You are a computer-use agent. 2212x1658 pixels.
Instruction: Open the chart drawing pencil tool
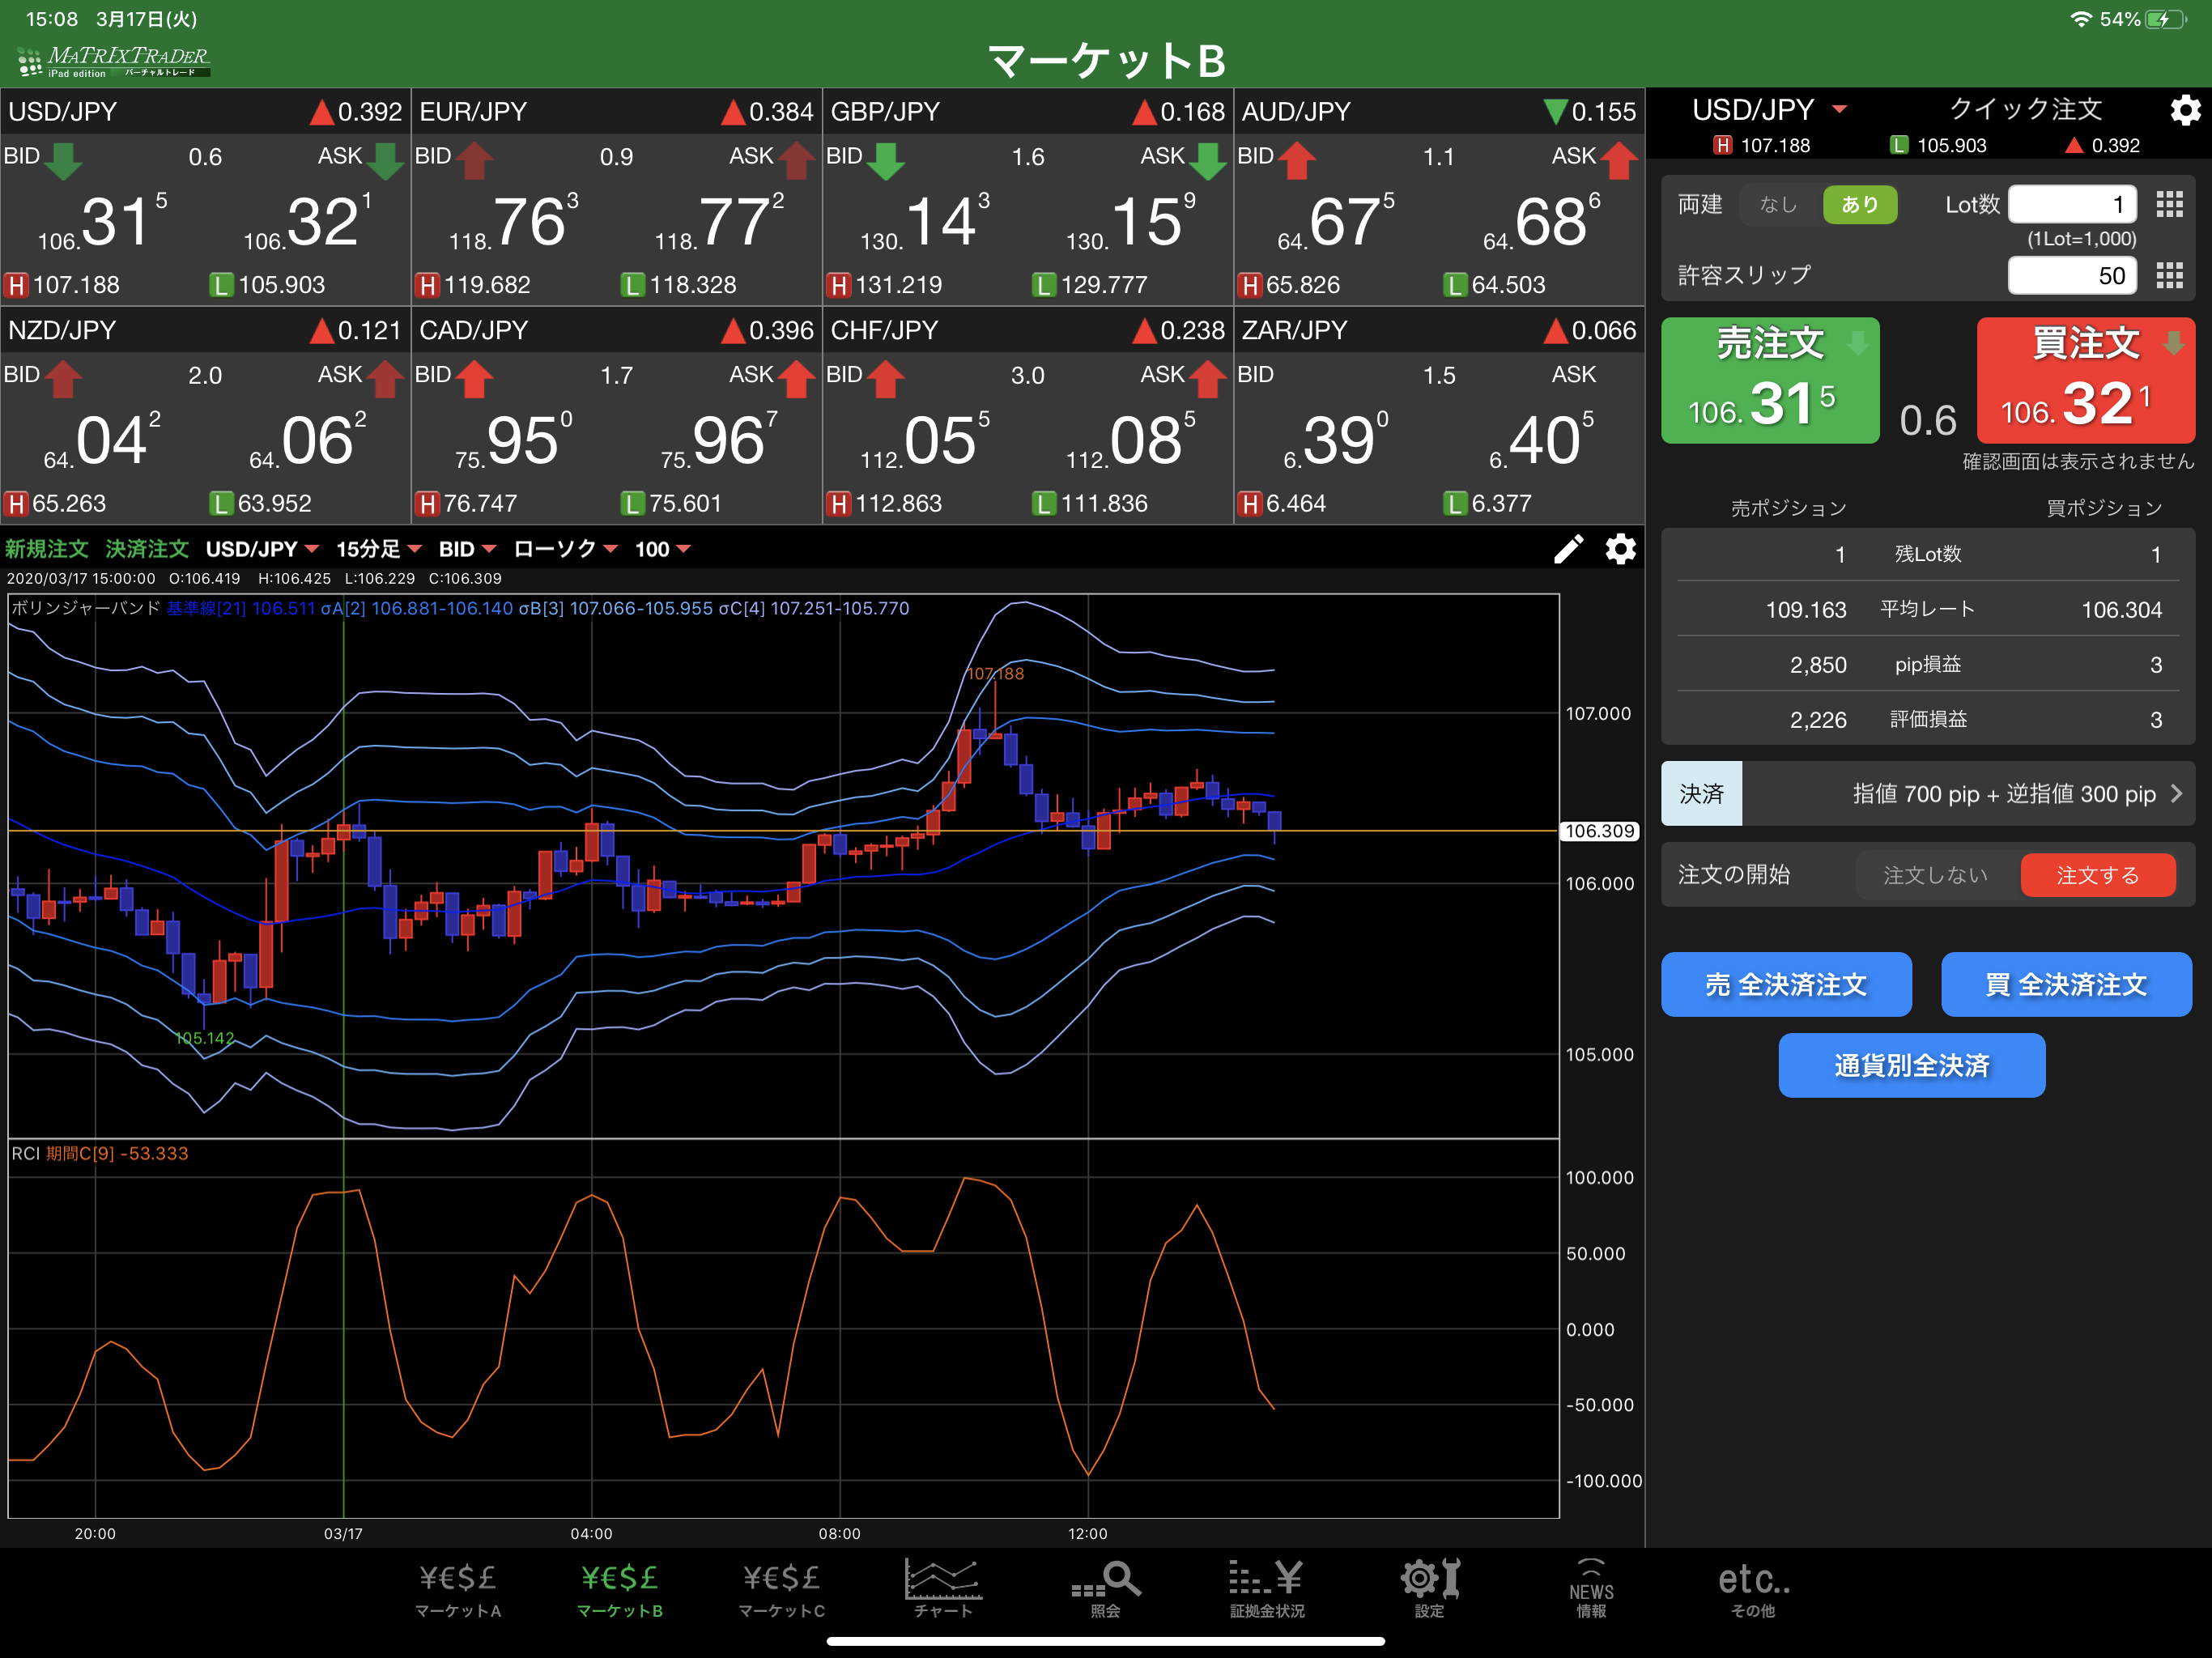[1568, 549]
